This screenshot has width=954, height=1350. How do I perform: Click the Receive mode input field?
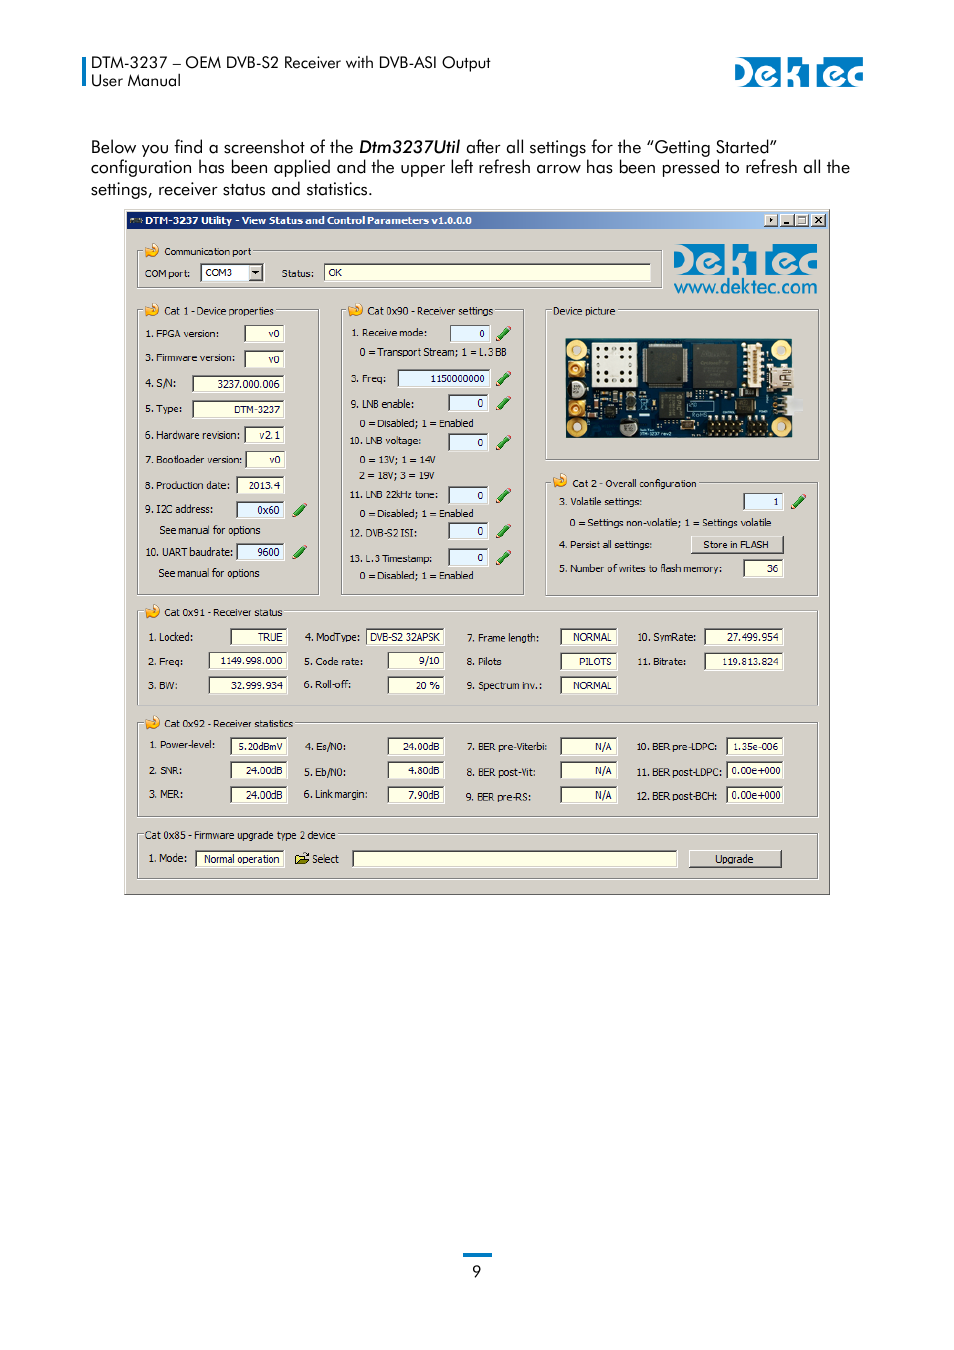tap(470, 334)
